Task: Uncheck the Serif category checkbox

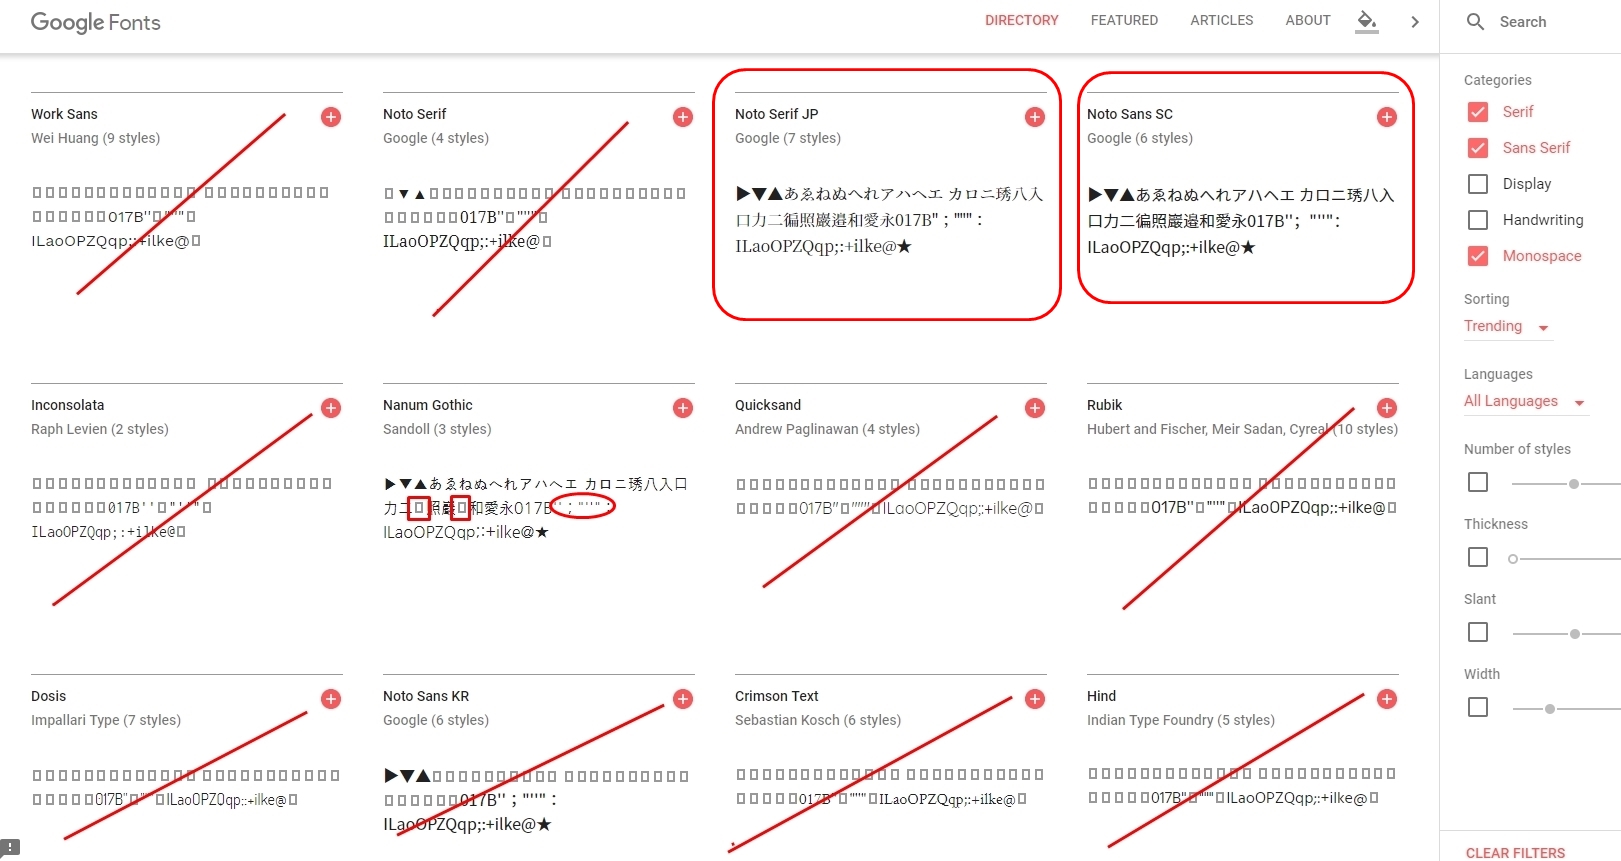Action: tap(1478, 112)
